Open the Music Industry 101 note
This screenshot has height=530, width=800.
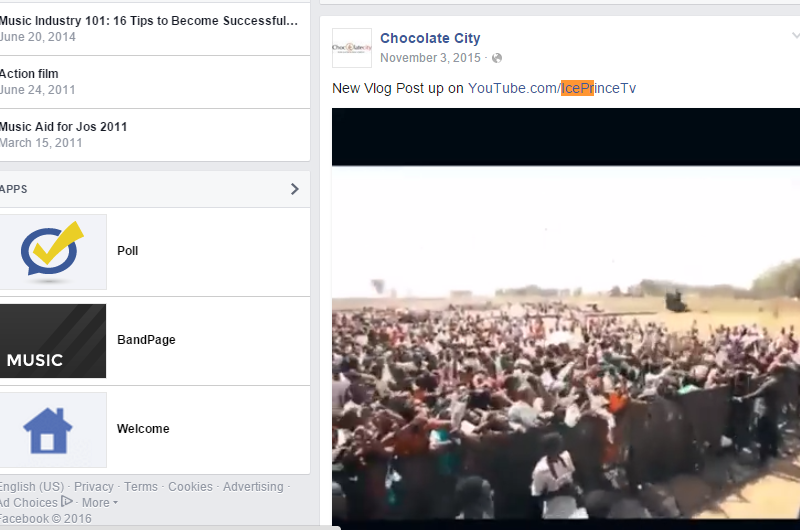[148, 21]
